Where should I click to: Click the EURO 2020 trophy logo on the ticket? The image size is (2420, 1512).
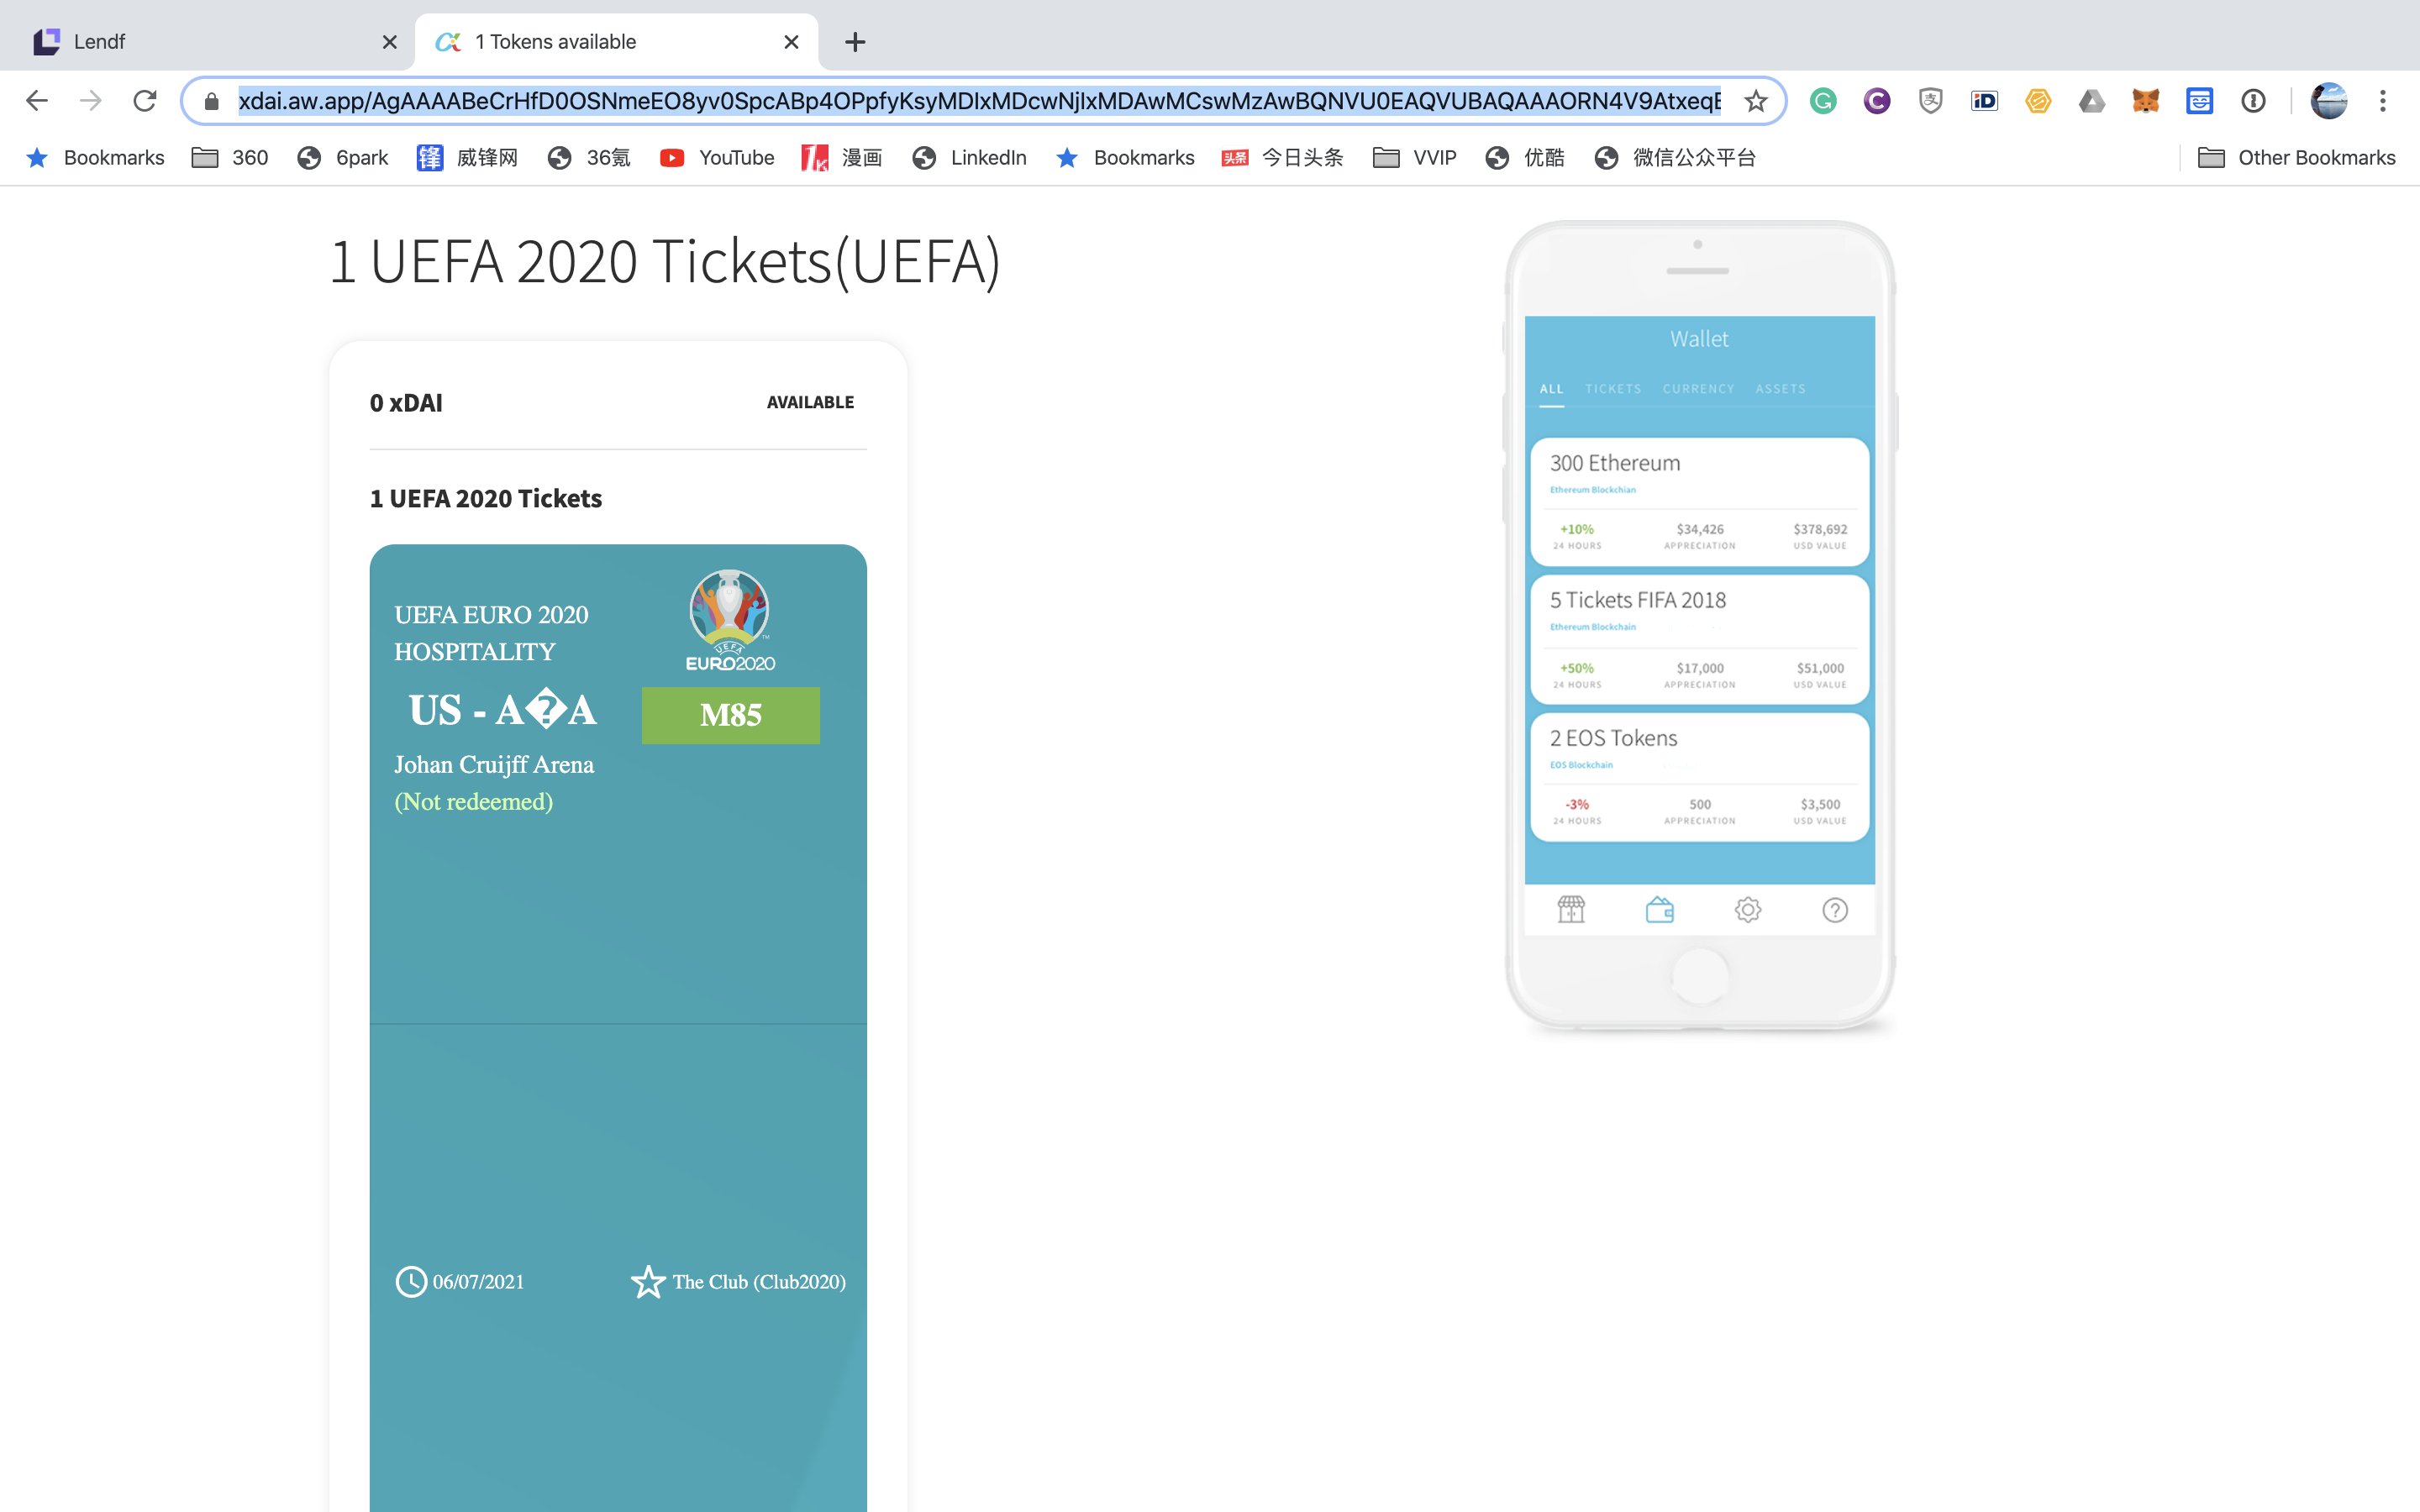[x=729, y=615]
